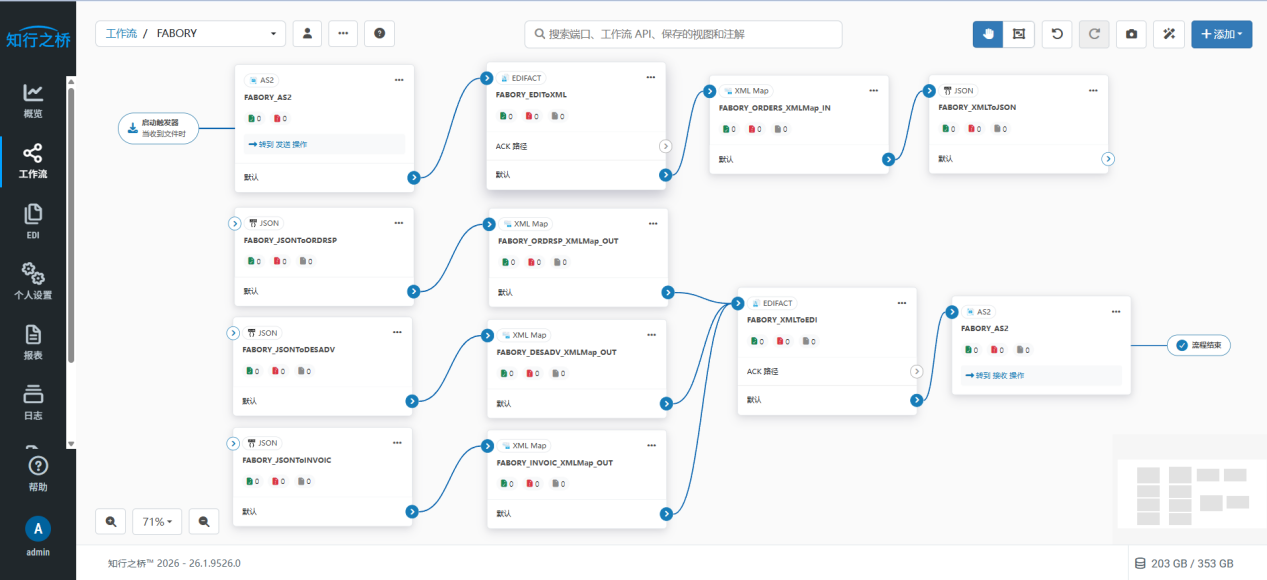Open 报表 reports in sidebar
This screenshot has height=580, width=1267.
(x=33, y=341)
